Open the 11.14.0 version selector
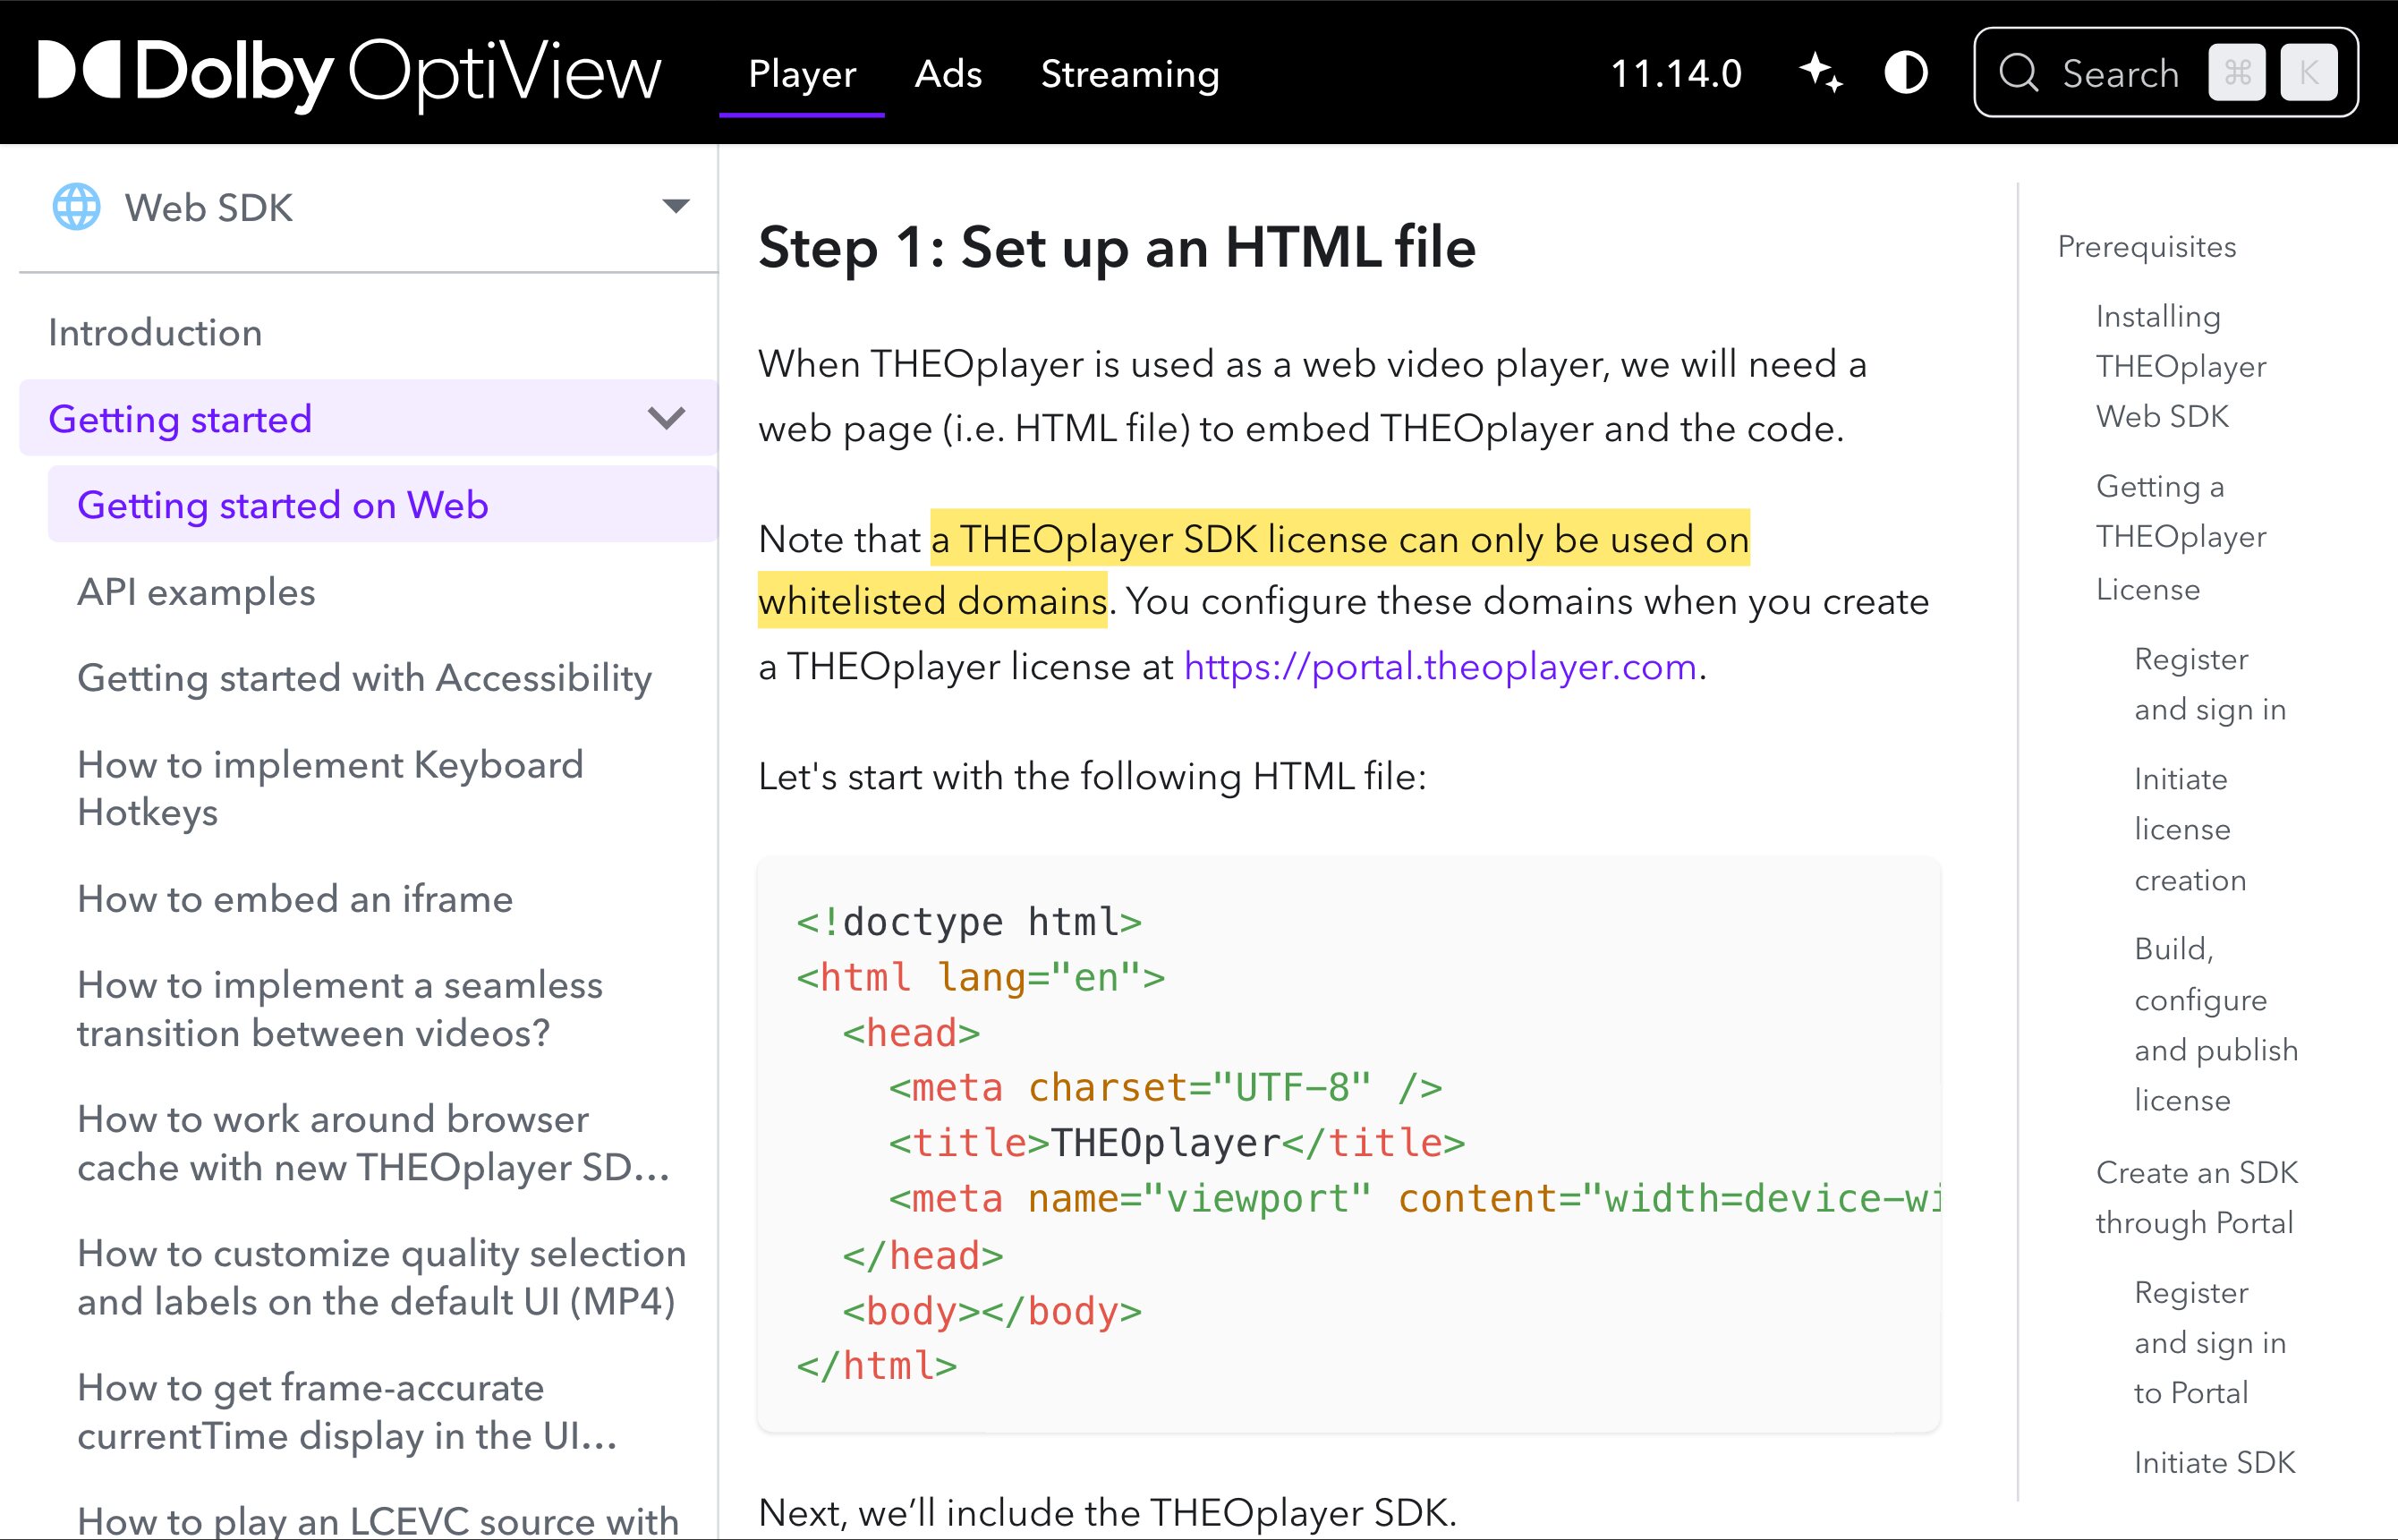Image resolution: width=2398 pixels, height=1540 pixels. (x=1676, y=74)
